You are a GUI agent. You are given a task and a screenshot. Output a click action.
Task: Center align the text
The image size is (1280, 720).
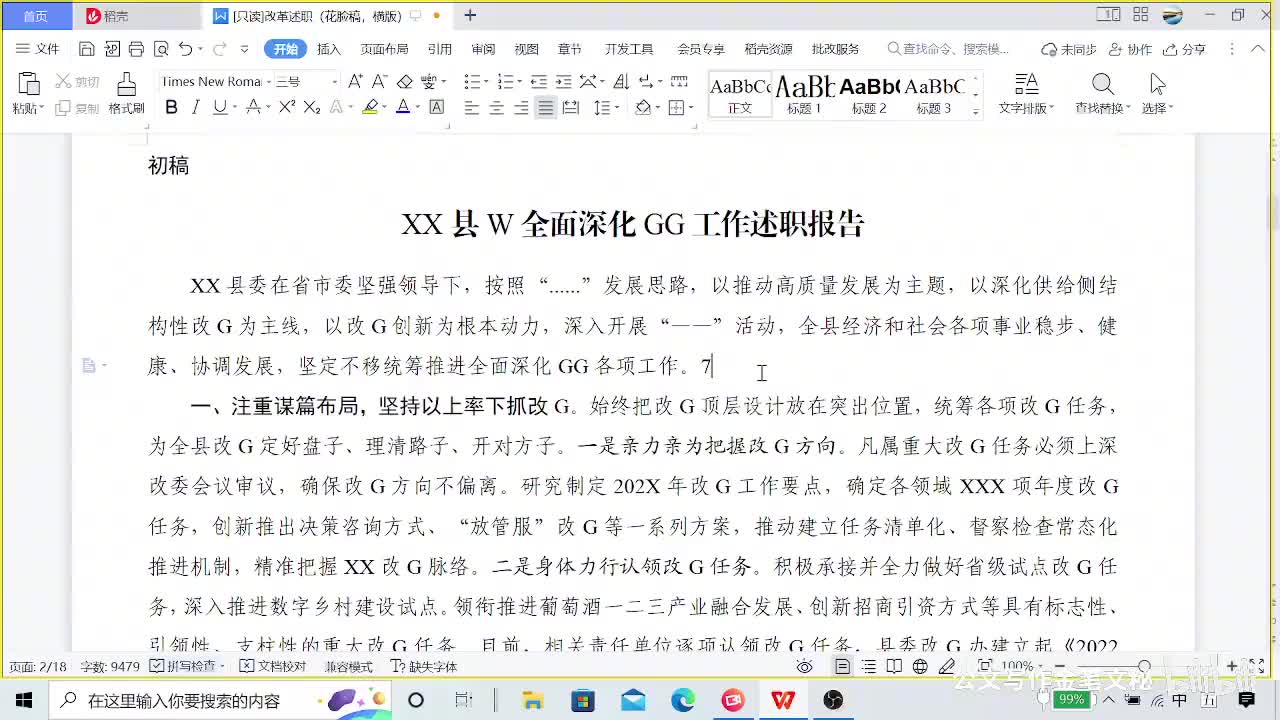click(x=496, y=107)
